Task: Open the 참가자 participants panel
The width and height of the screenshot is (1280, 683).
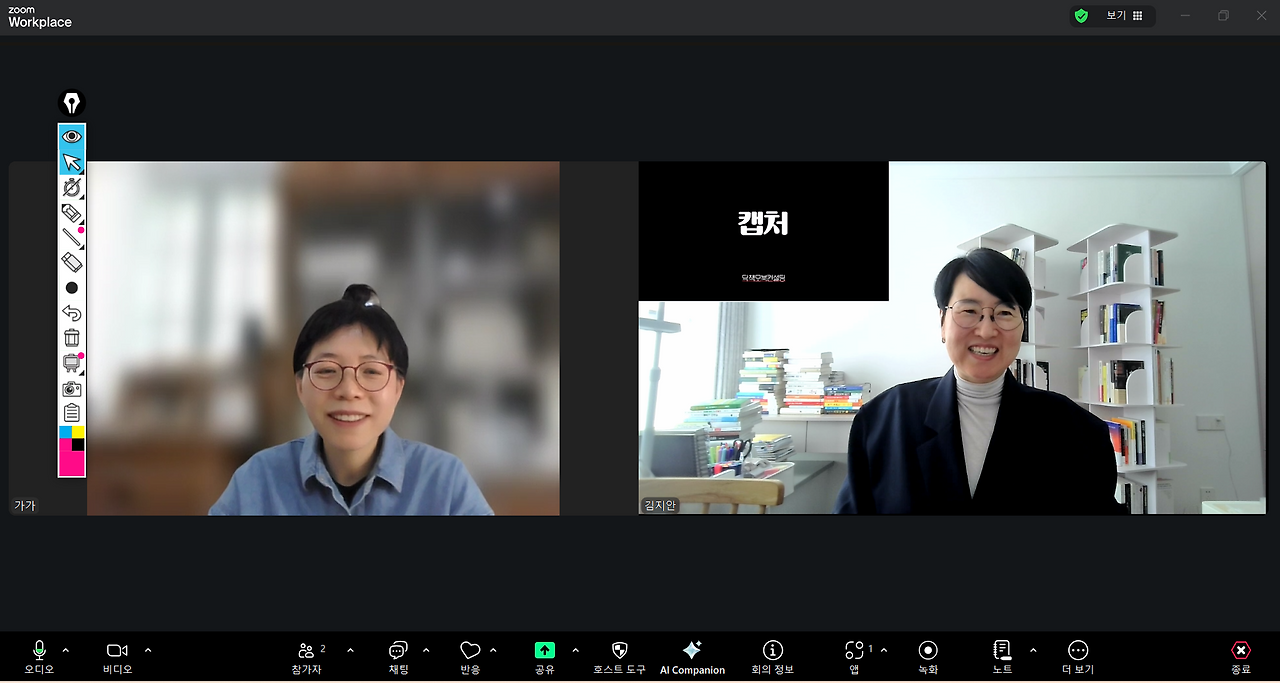Action: 307,657
